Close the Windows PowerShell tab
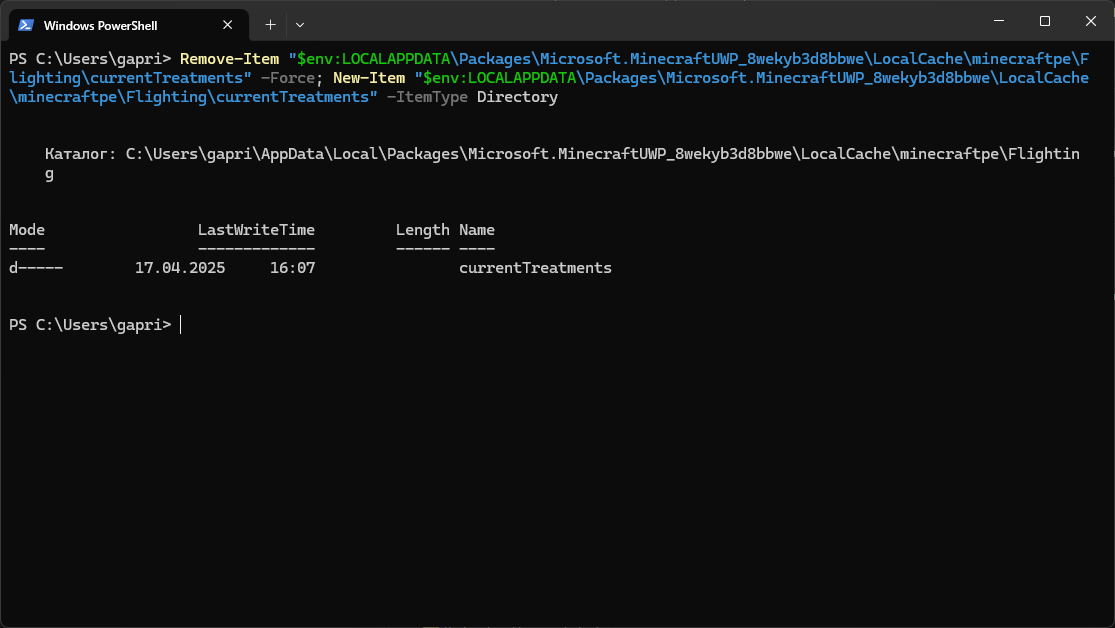 pyautogui.click(x=228, y=25)
